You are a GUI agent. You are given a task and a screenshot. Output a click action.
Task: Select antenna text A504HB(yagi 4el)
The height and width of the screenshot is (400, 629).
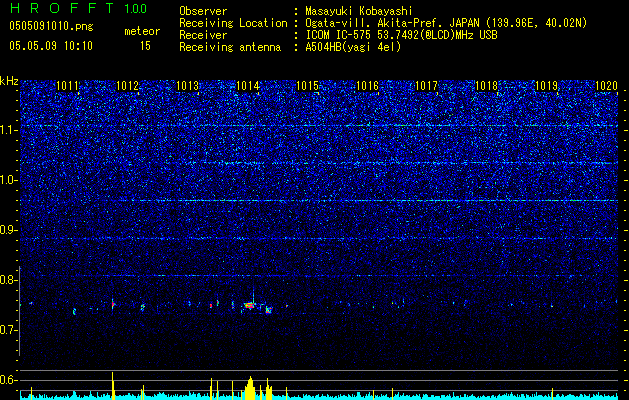(353, 47)
